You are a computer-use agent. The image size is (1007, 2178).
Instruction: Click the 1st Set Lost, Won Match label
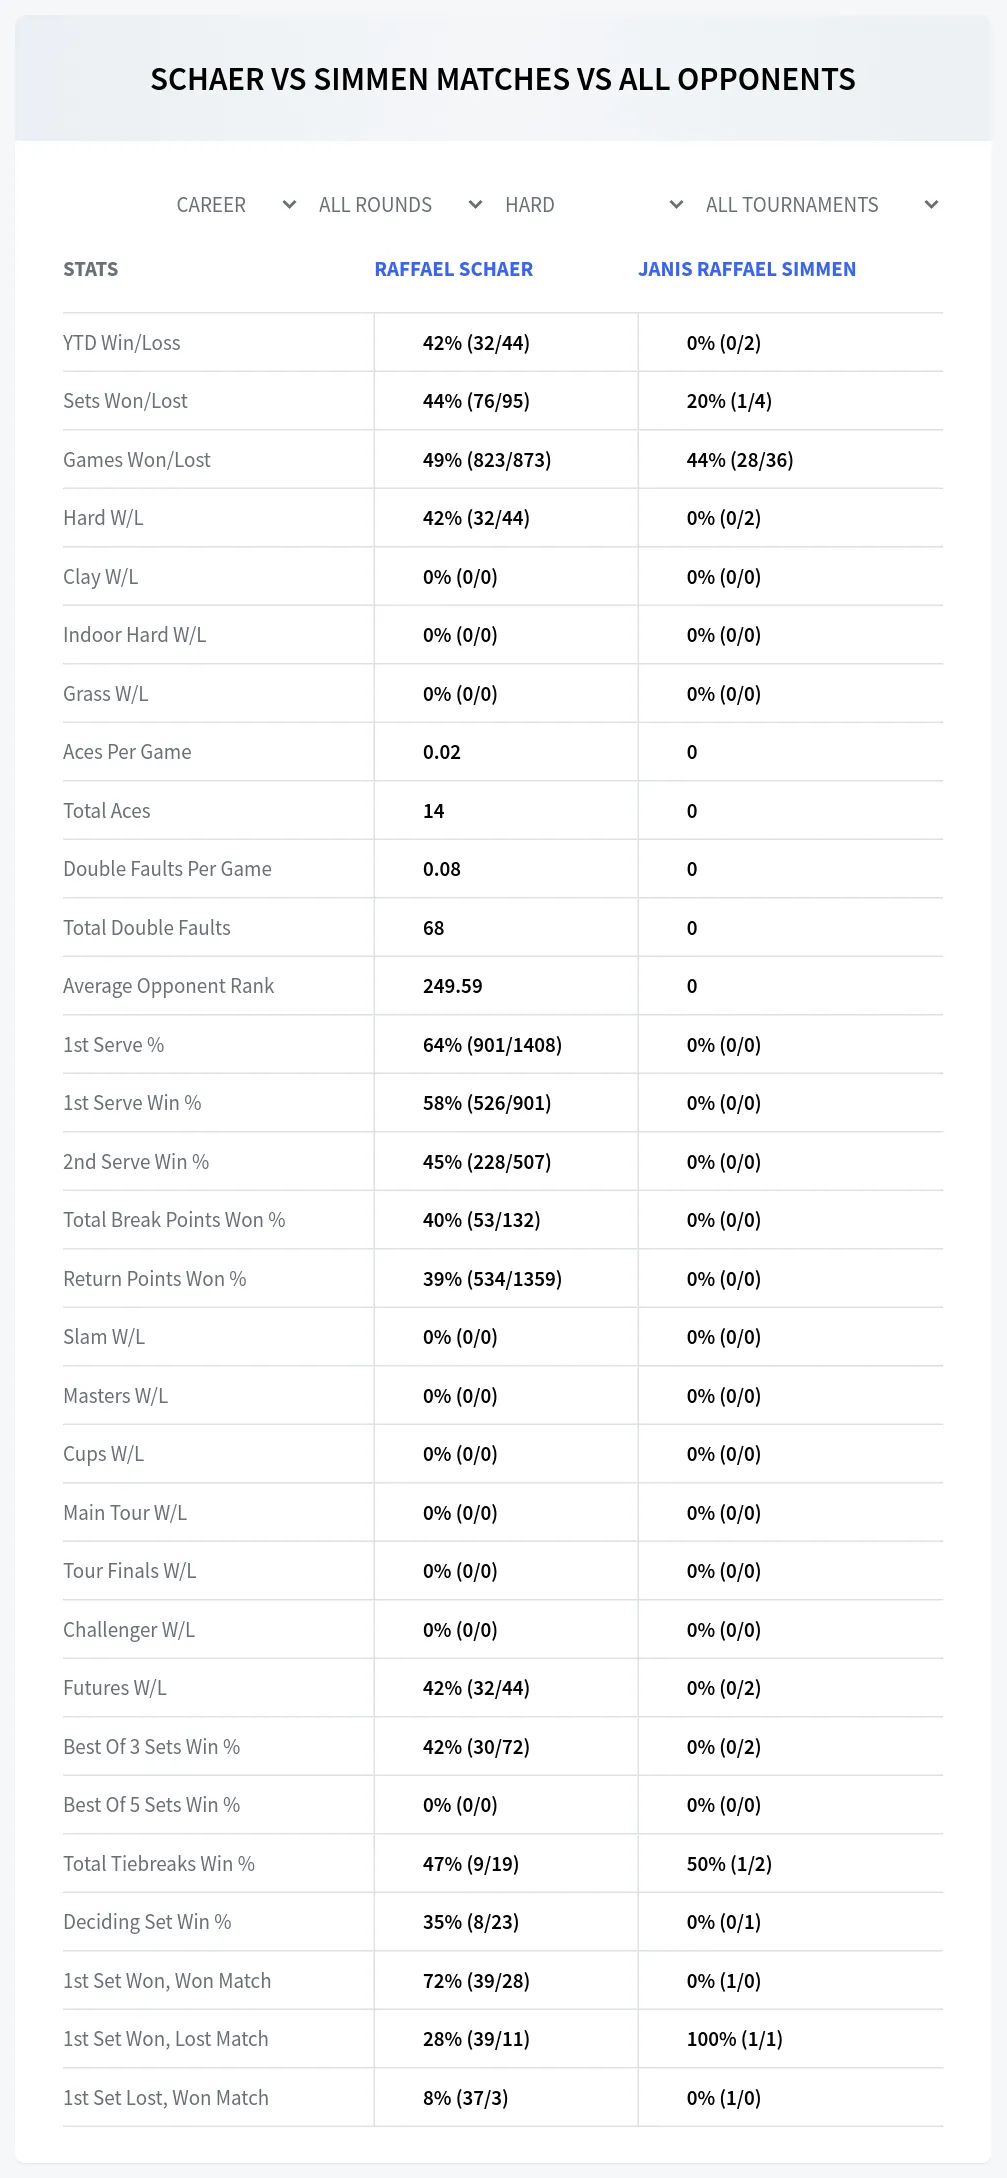coord(166,2098)
